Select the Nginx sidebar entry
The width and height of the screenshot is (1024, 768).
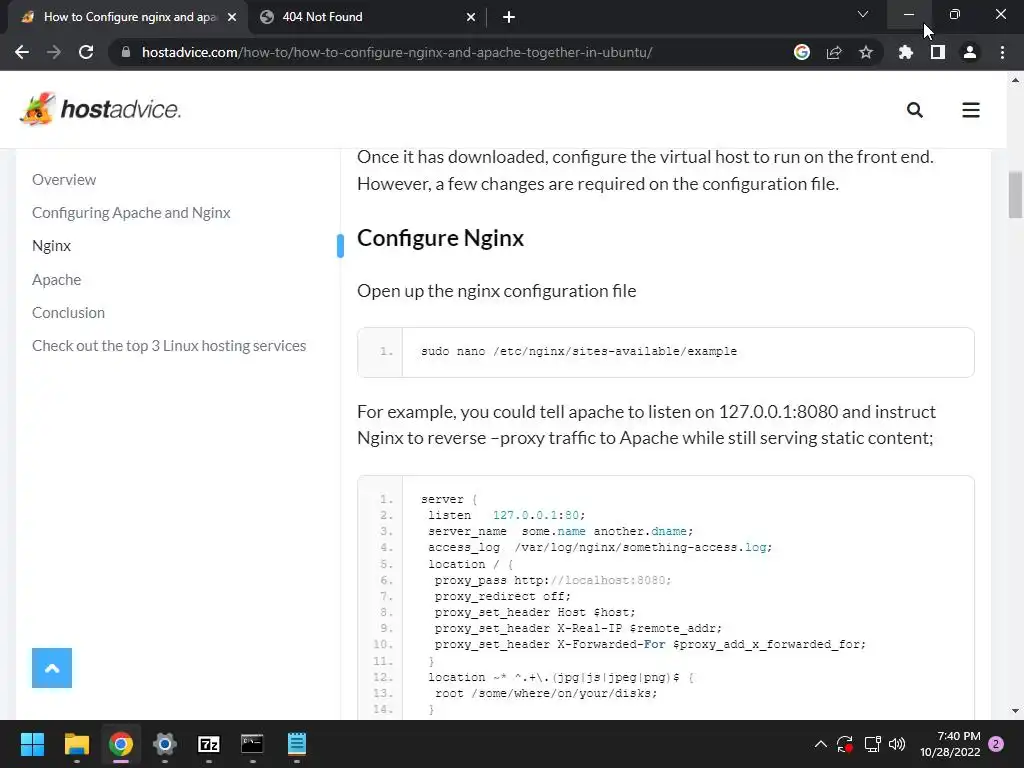point(52,246)
